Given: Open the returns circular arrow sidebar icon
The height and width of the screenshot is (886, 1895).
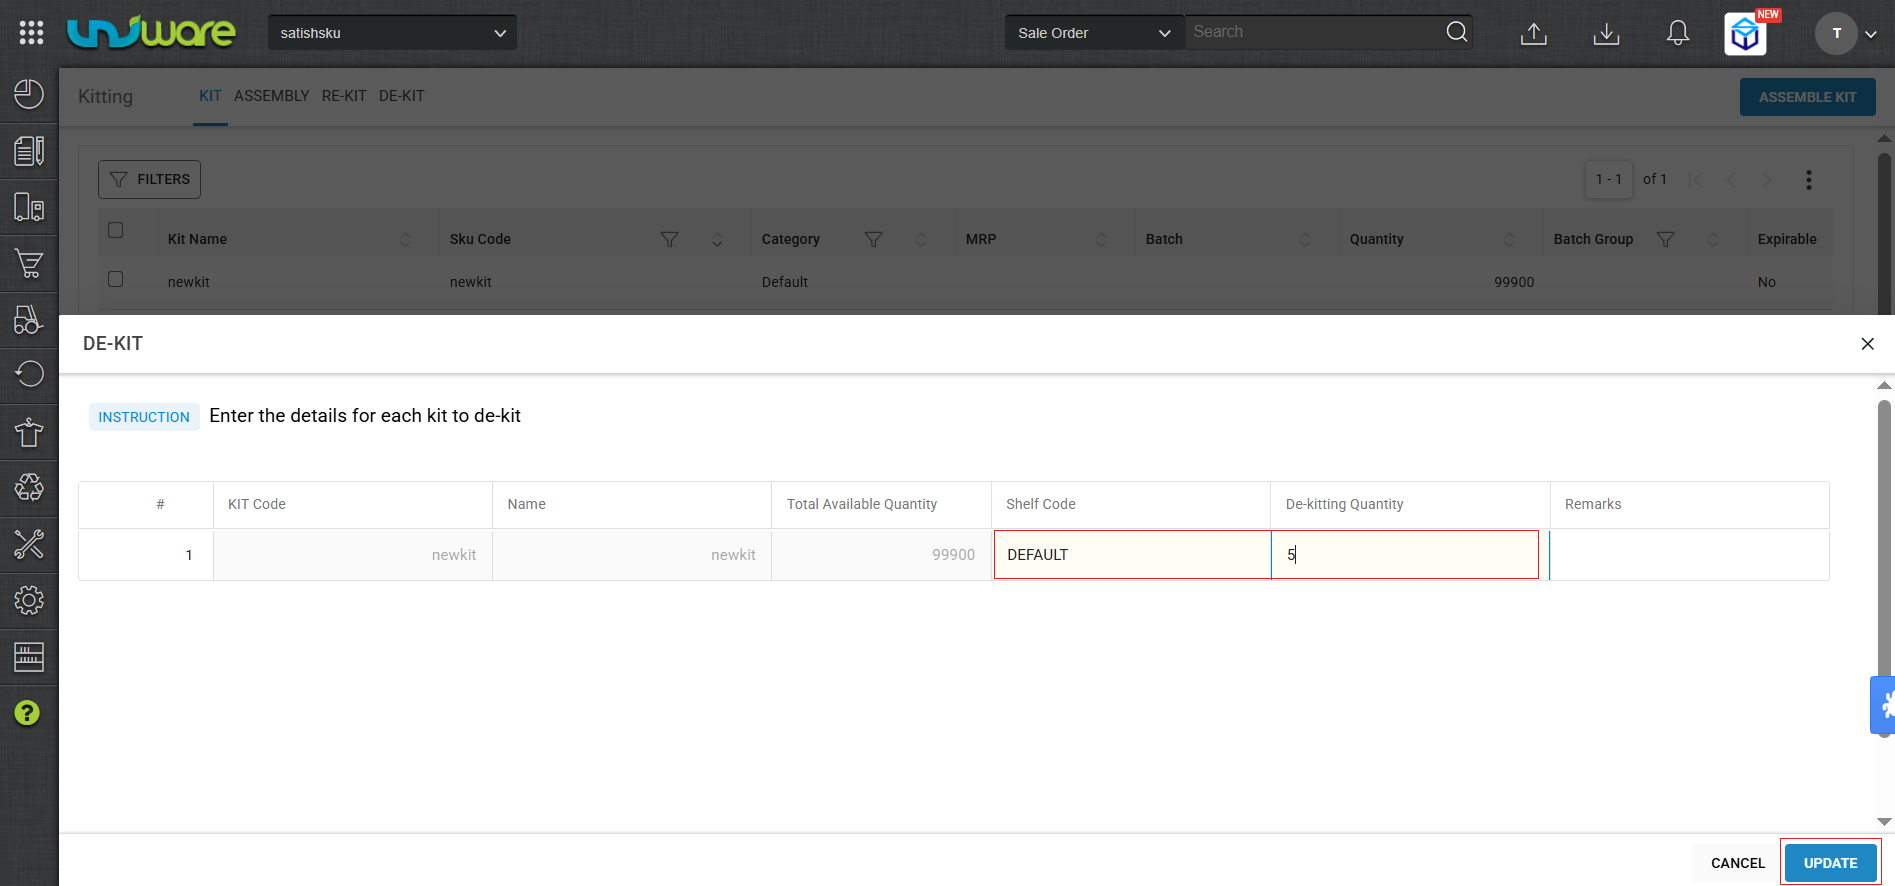Looking at the screenshot, I should pyautogui.click(x=29, y=375).
